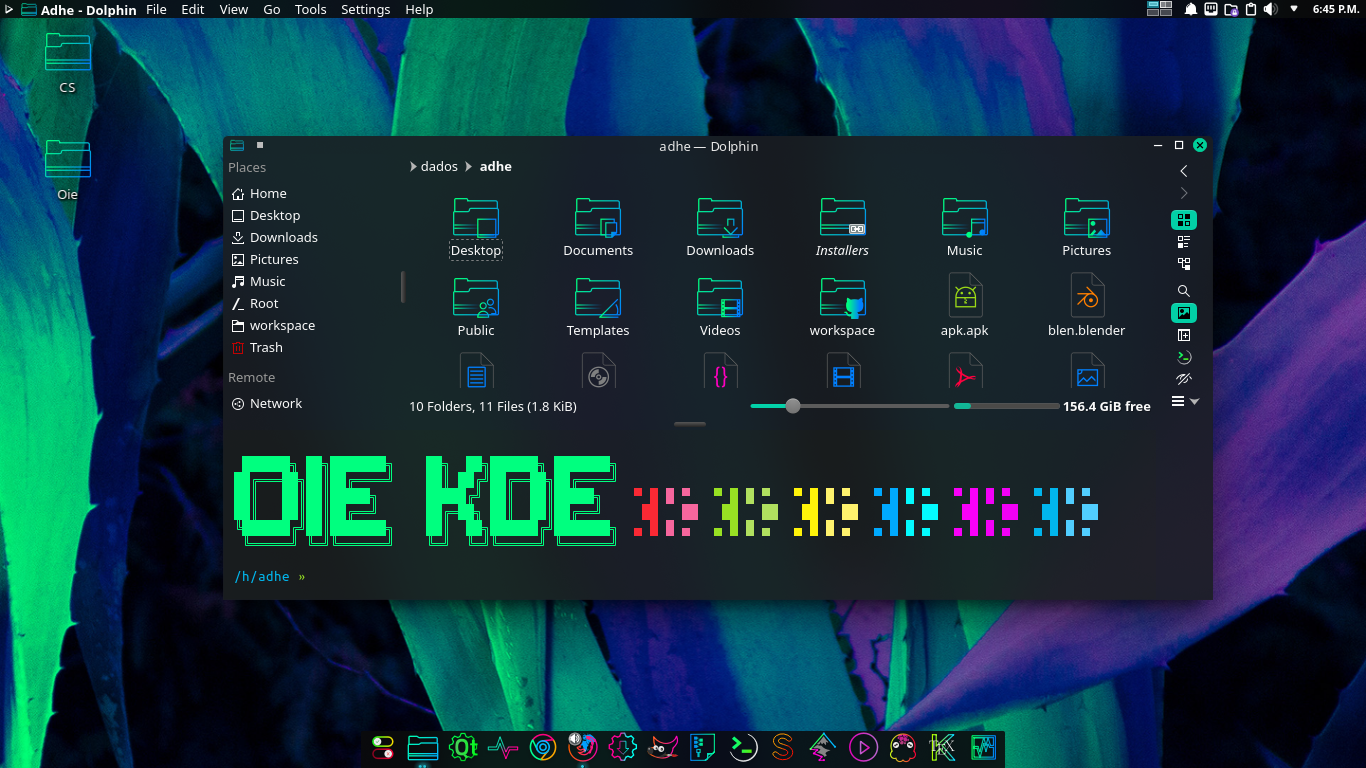1366x768 pixels.
Task: Open the virtual desktop pager
Action: (1159, 9)
